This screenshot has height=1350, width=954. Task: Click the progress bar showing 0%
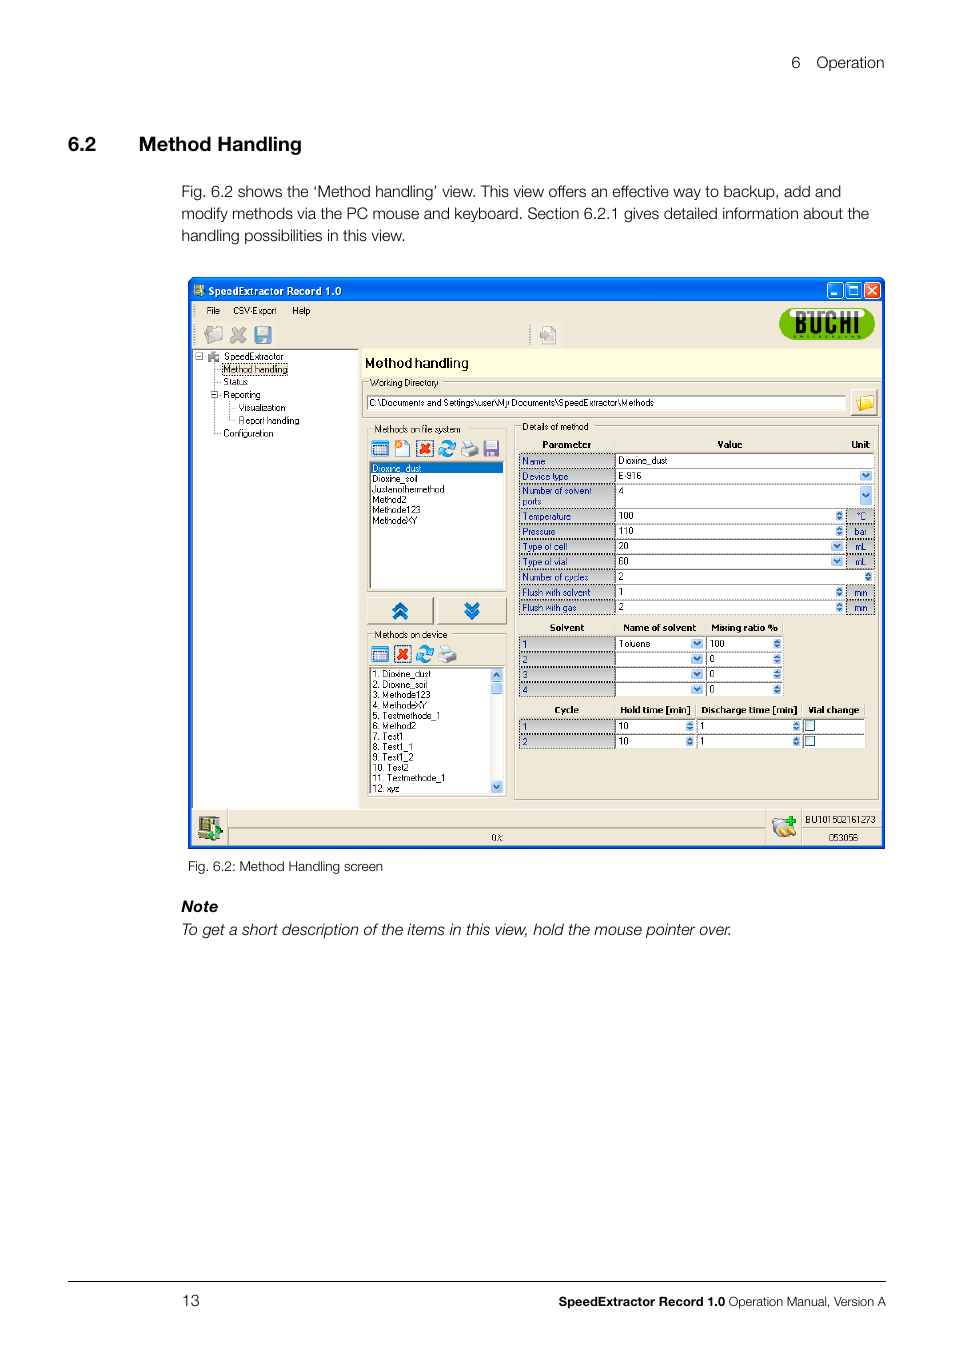[497, 837]
